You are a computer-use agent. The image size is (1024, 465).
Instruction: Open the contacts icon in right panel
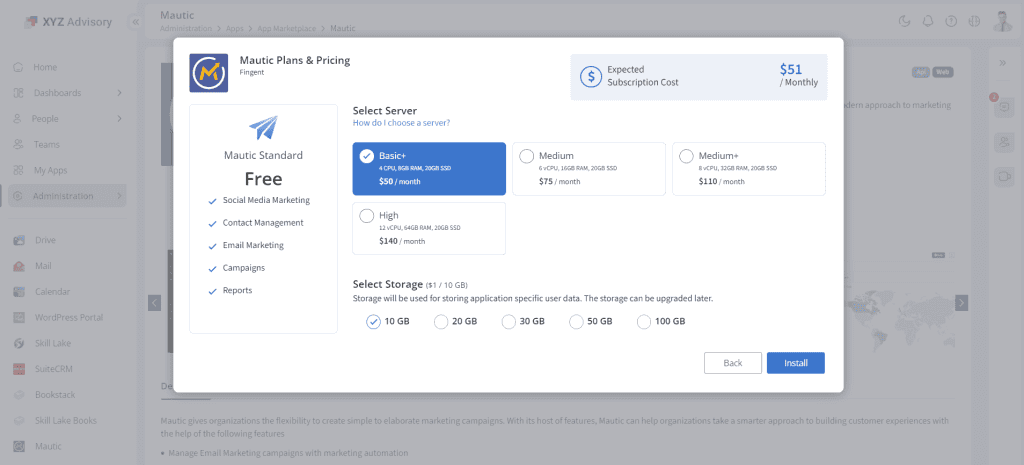pyautogui.click(x=1003, y=142)
